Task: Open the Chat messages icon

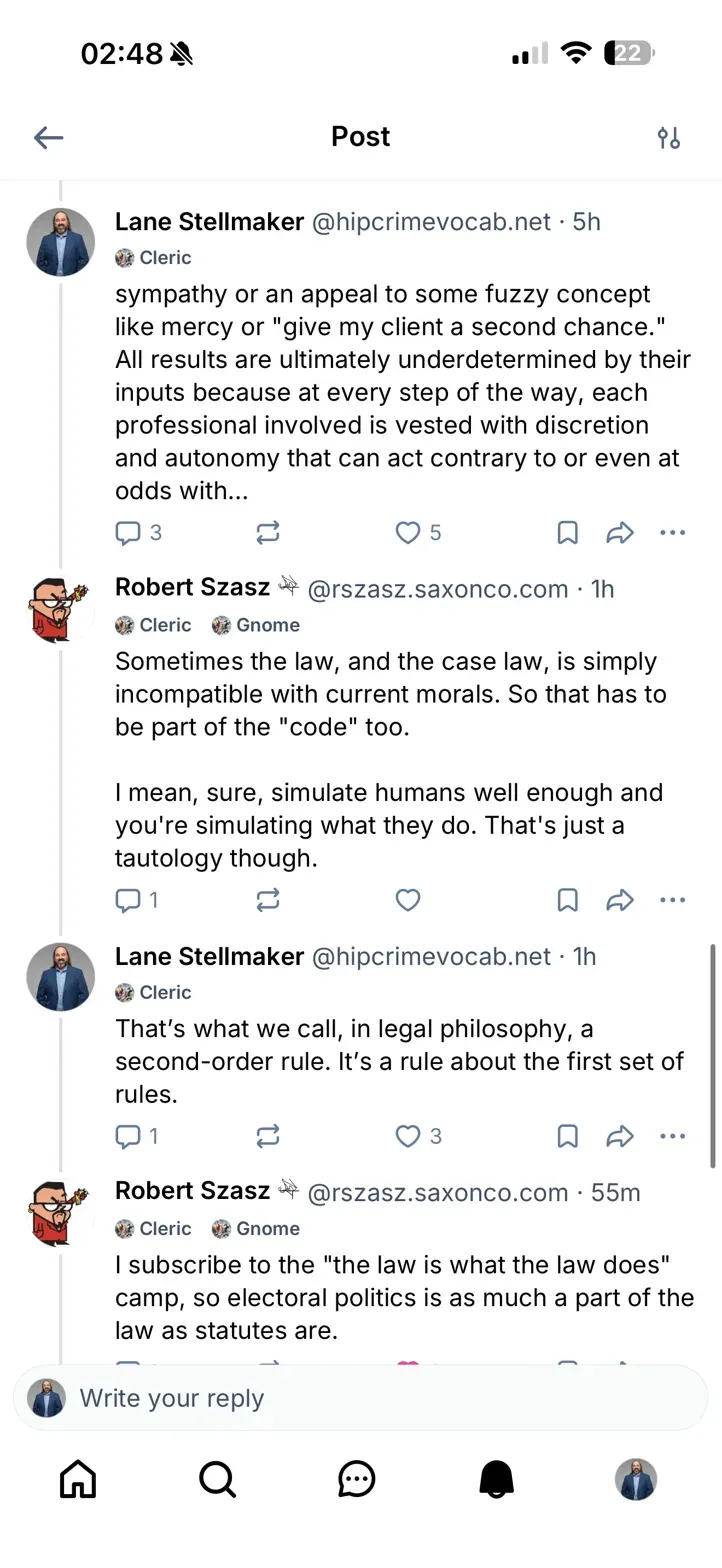Action: coord(356,1481)
